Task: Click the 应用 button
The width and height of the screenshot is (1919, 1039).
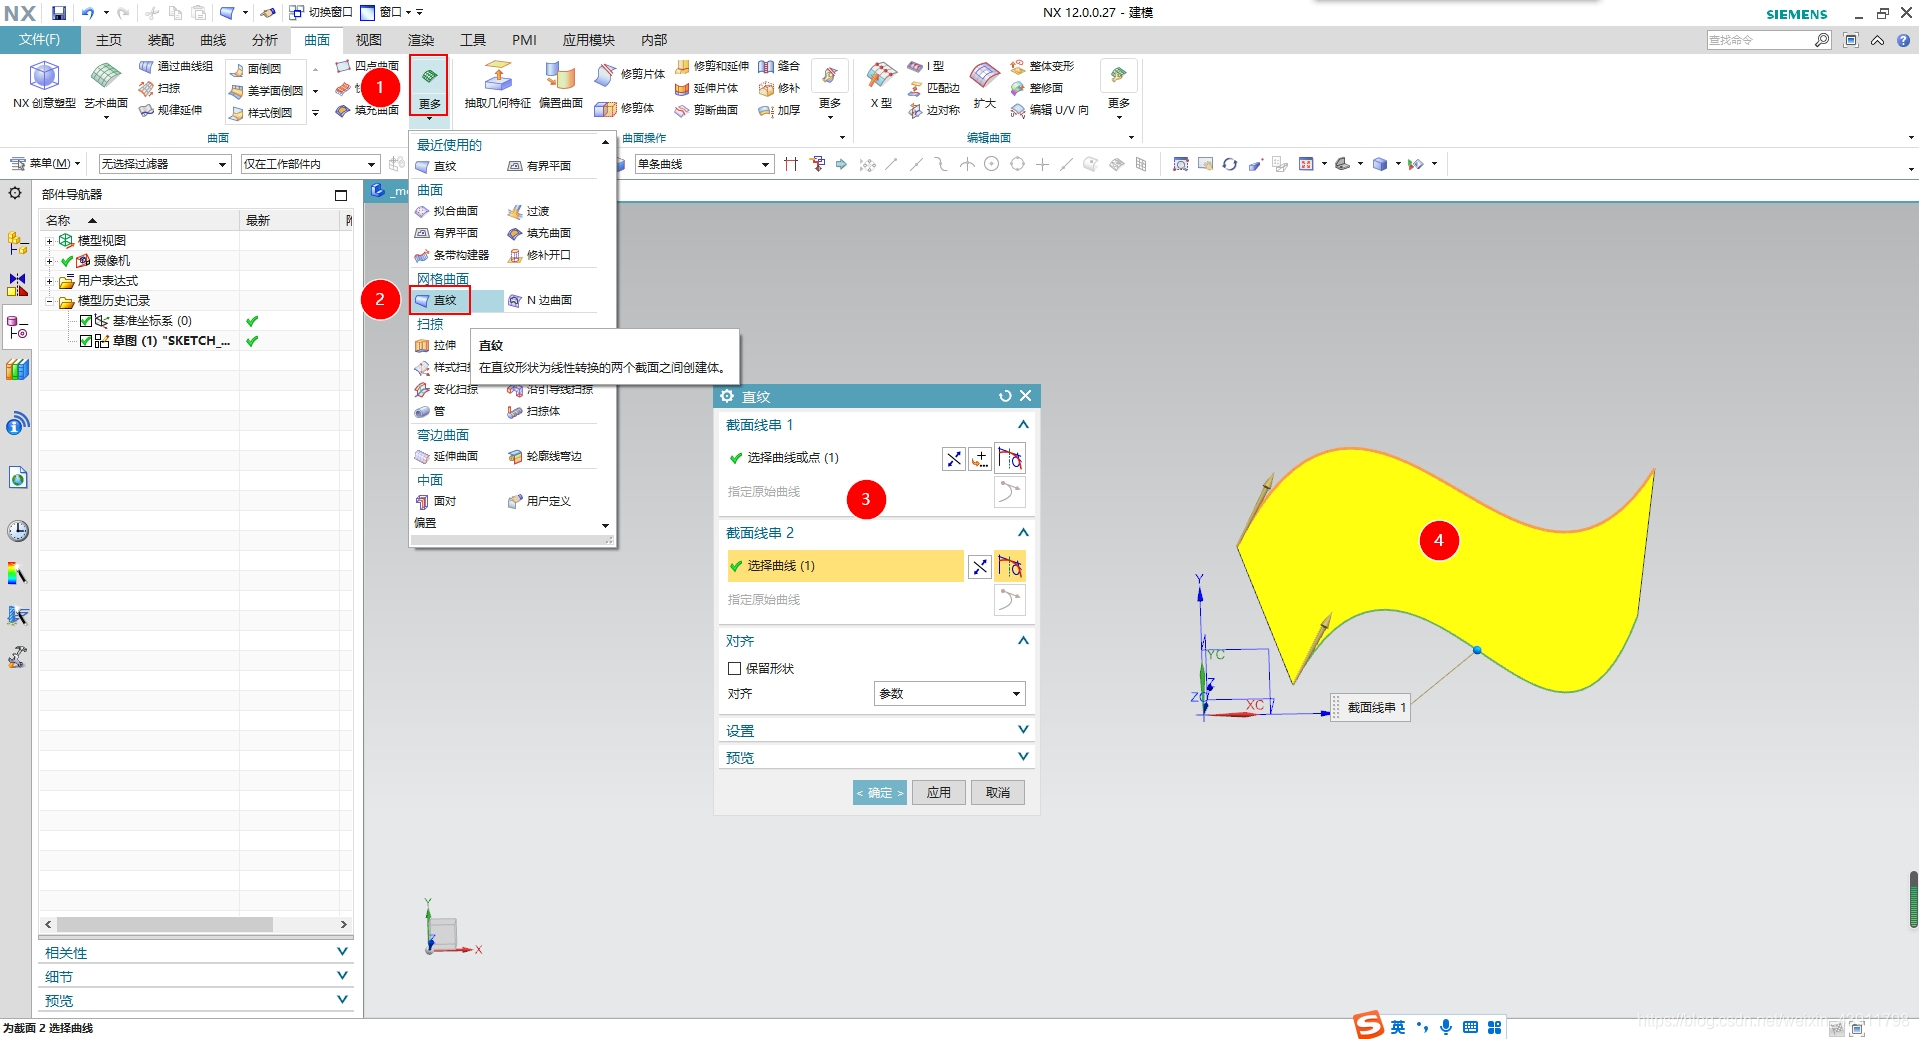Action: click(x=938, y=793)
